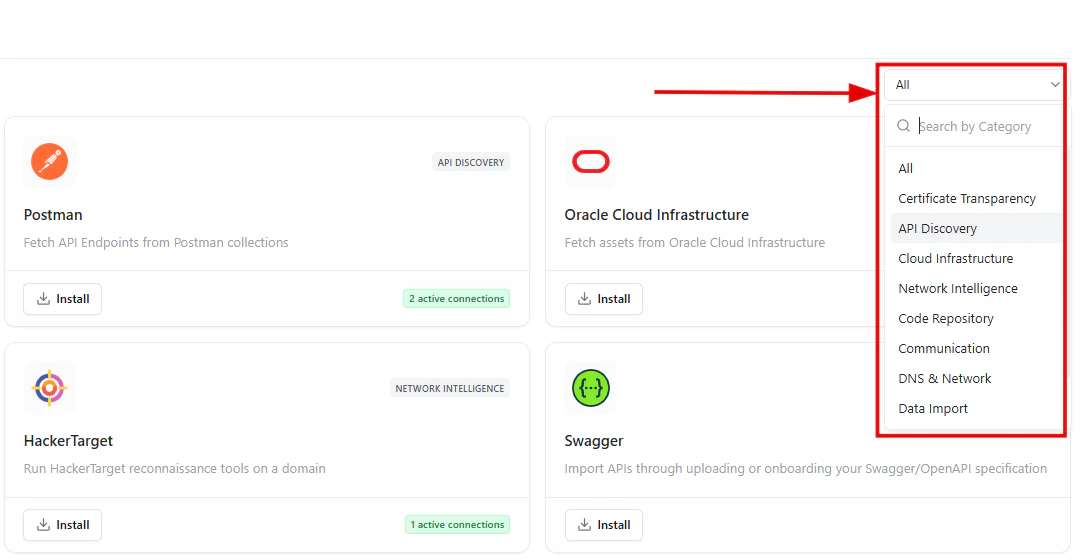Choose Communication in the category list
The height and width of the screenshot is (560, 1083).
tap(976, 349)
